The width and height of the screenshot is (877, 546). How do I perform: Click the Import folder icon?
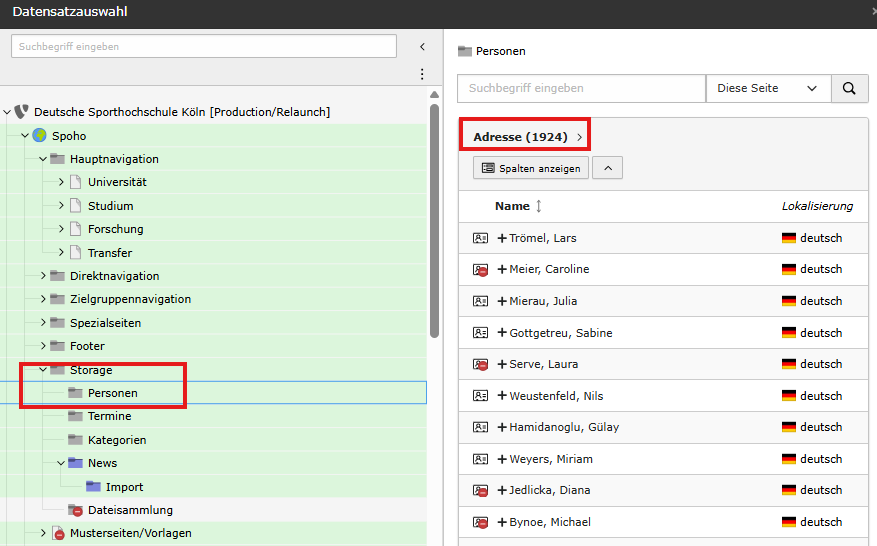pyautogui.click(x=94, y=487)
